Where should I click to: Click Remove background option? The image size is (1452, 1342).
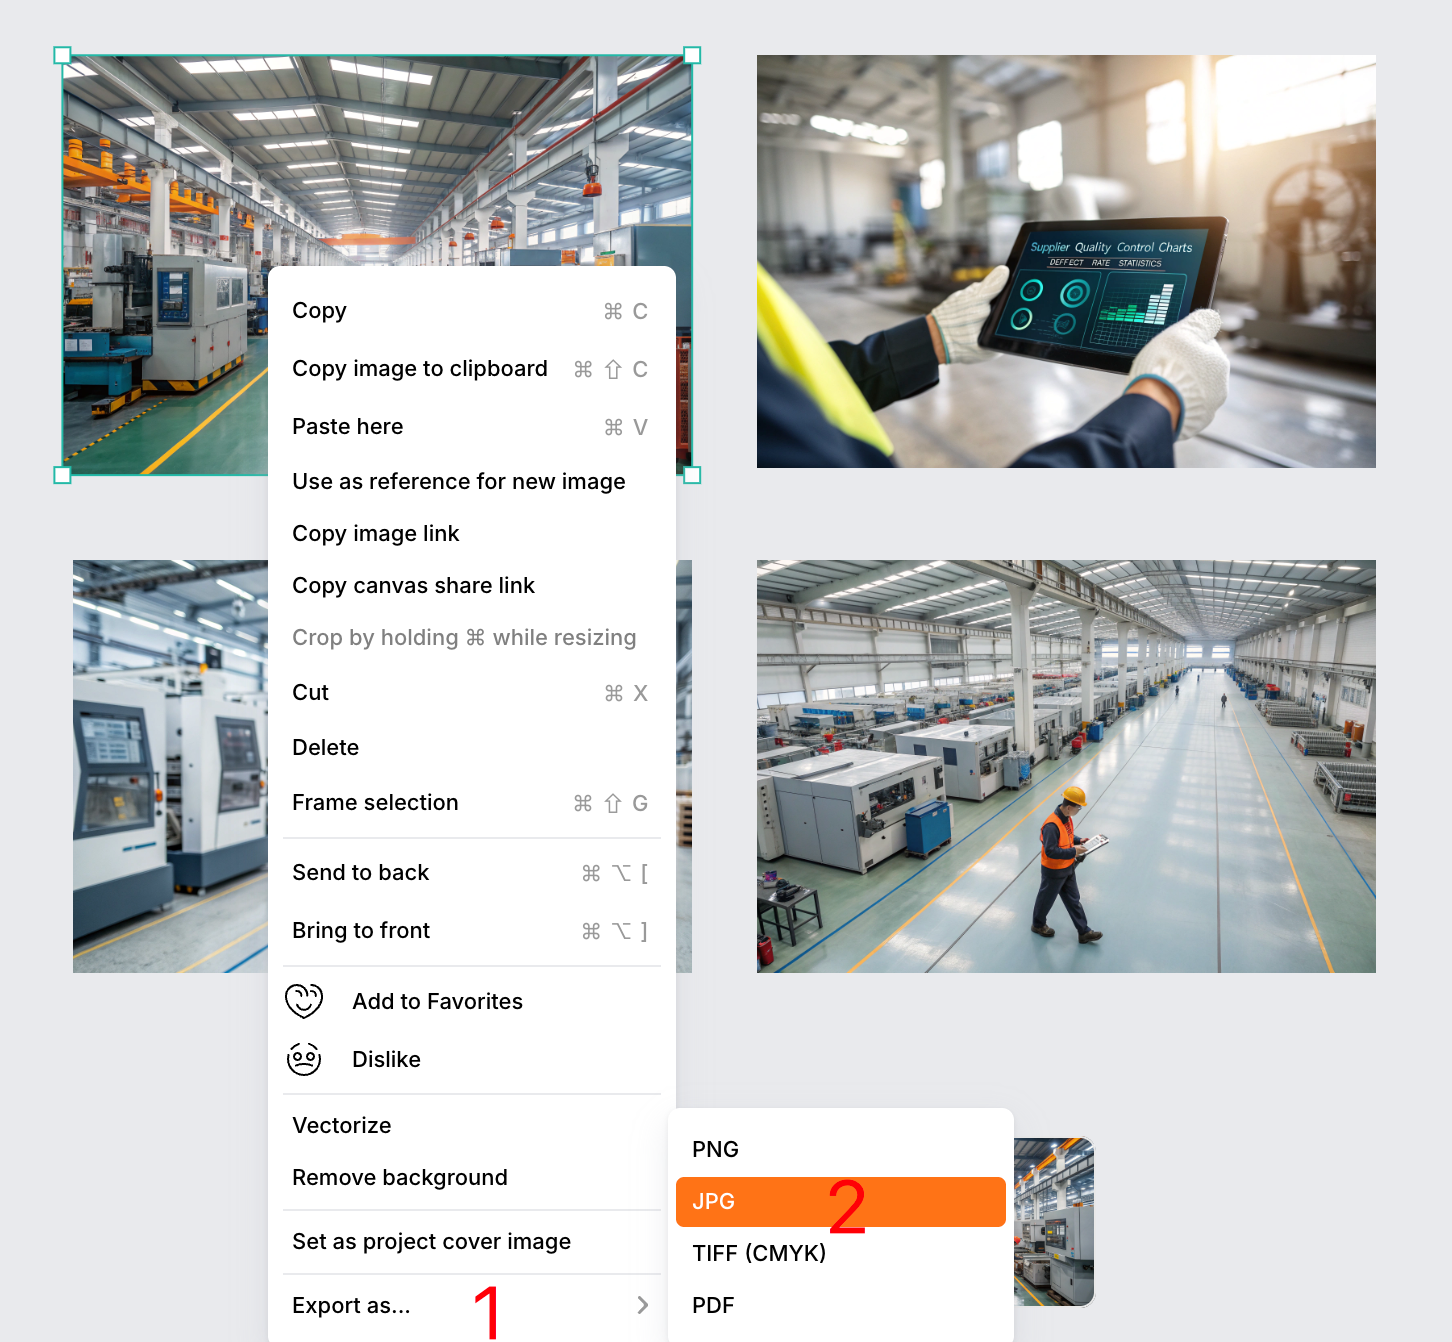tap(399, 1177)
